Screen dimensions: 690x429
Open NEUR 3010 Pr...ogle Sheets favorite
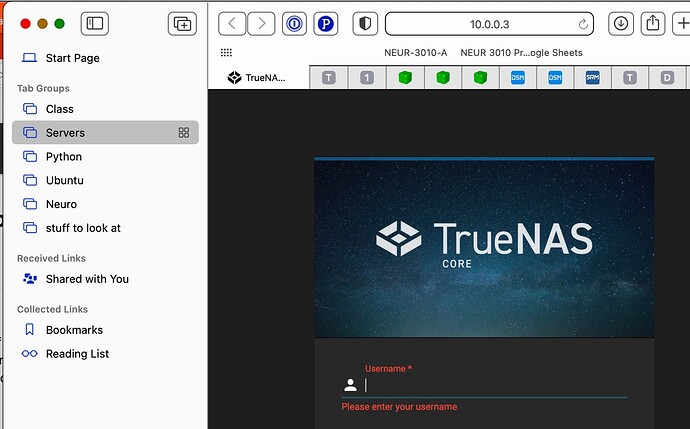[521, 53]
